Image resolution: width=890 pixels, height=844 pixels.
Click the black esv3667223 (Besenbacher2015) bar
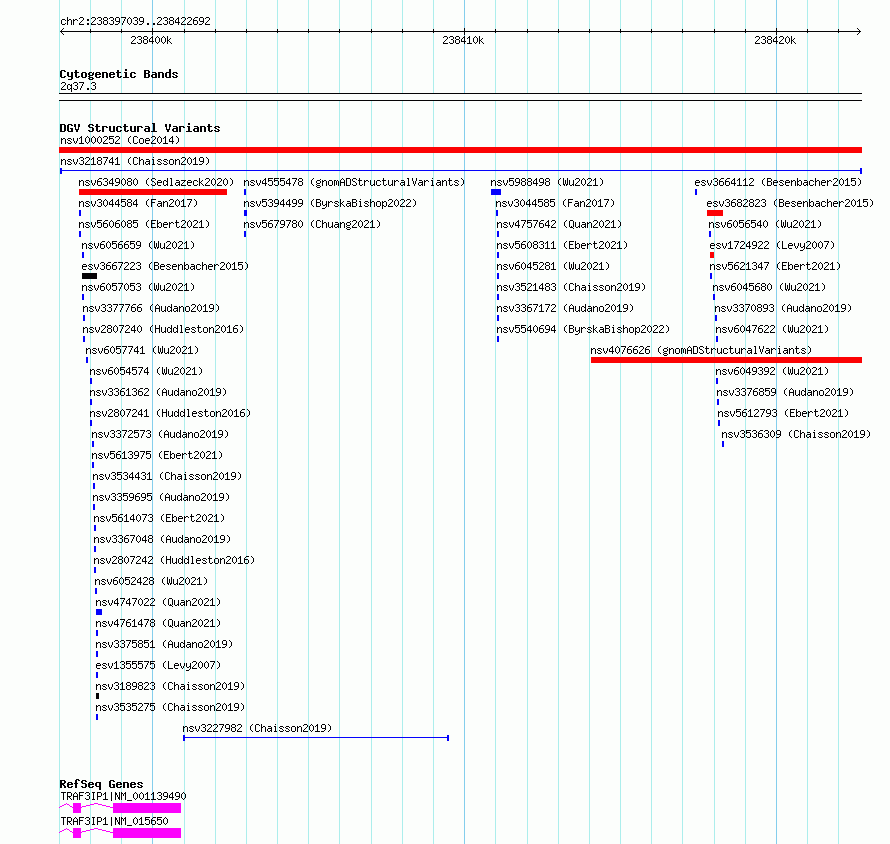click(89, 276)
